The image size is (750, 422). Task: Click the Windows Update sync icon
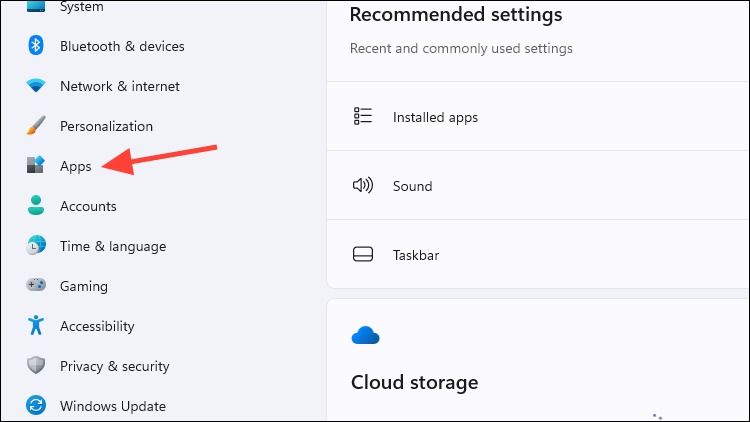tap(36, 405)
